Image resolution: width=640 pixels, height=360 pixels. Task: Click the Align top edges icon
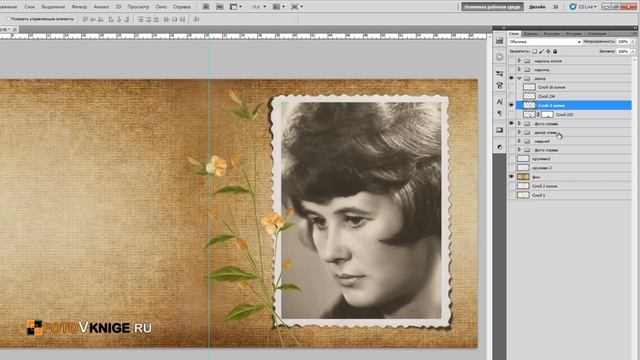pyautogui.click(x=85, y=19)
